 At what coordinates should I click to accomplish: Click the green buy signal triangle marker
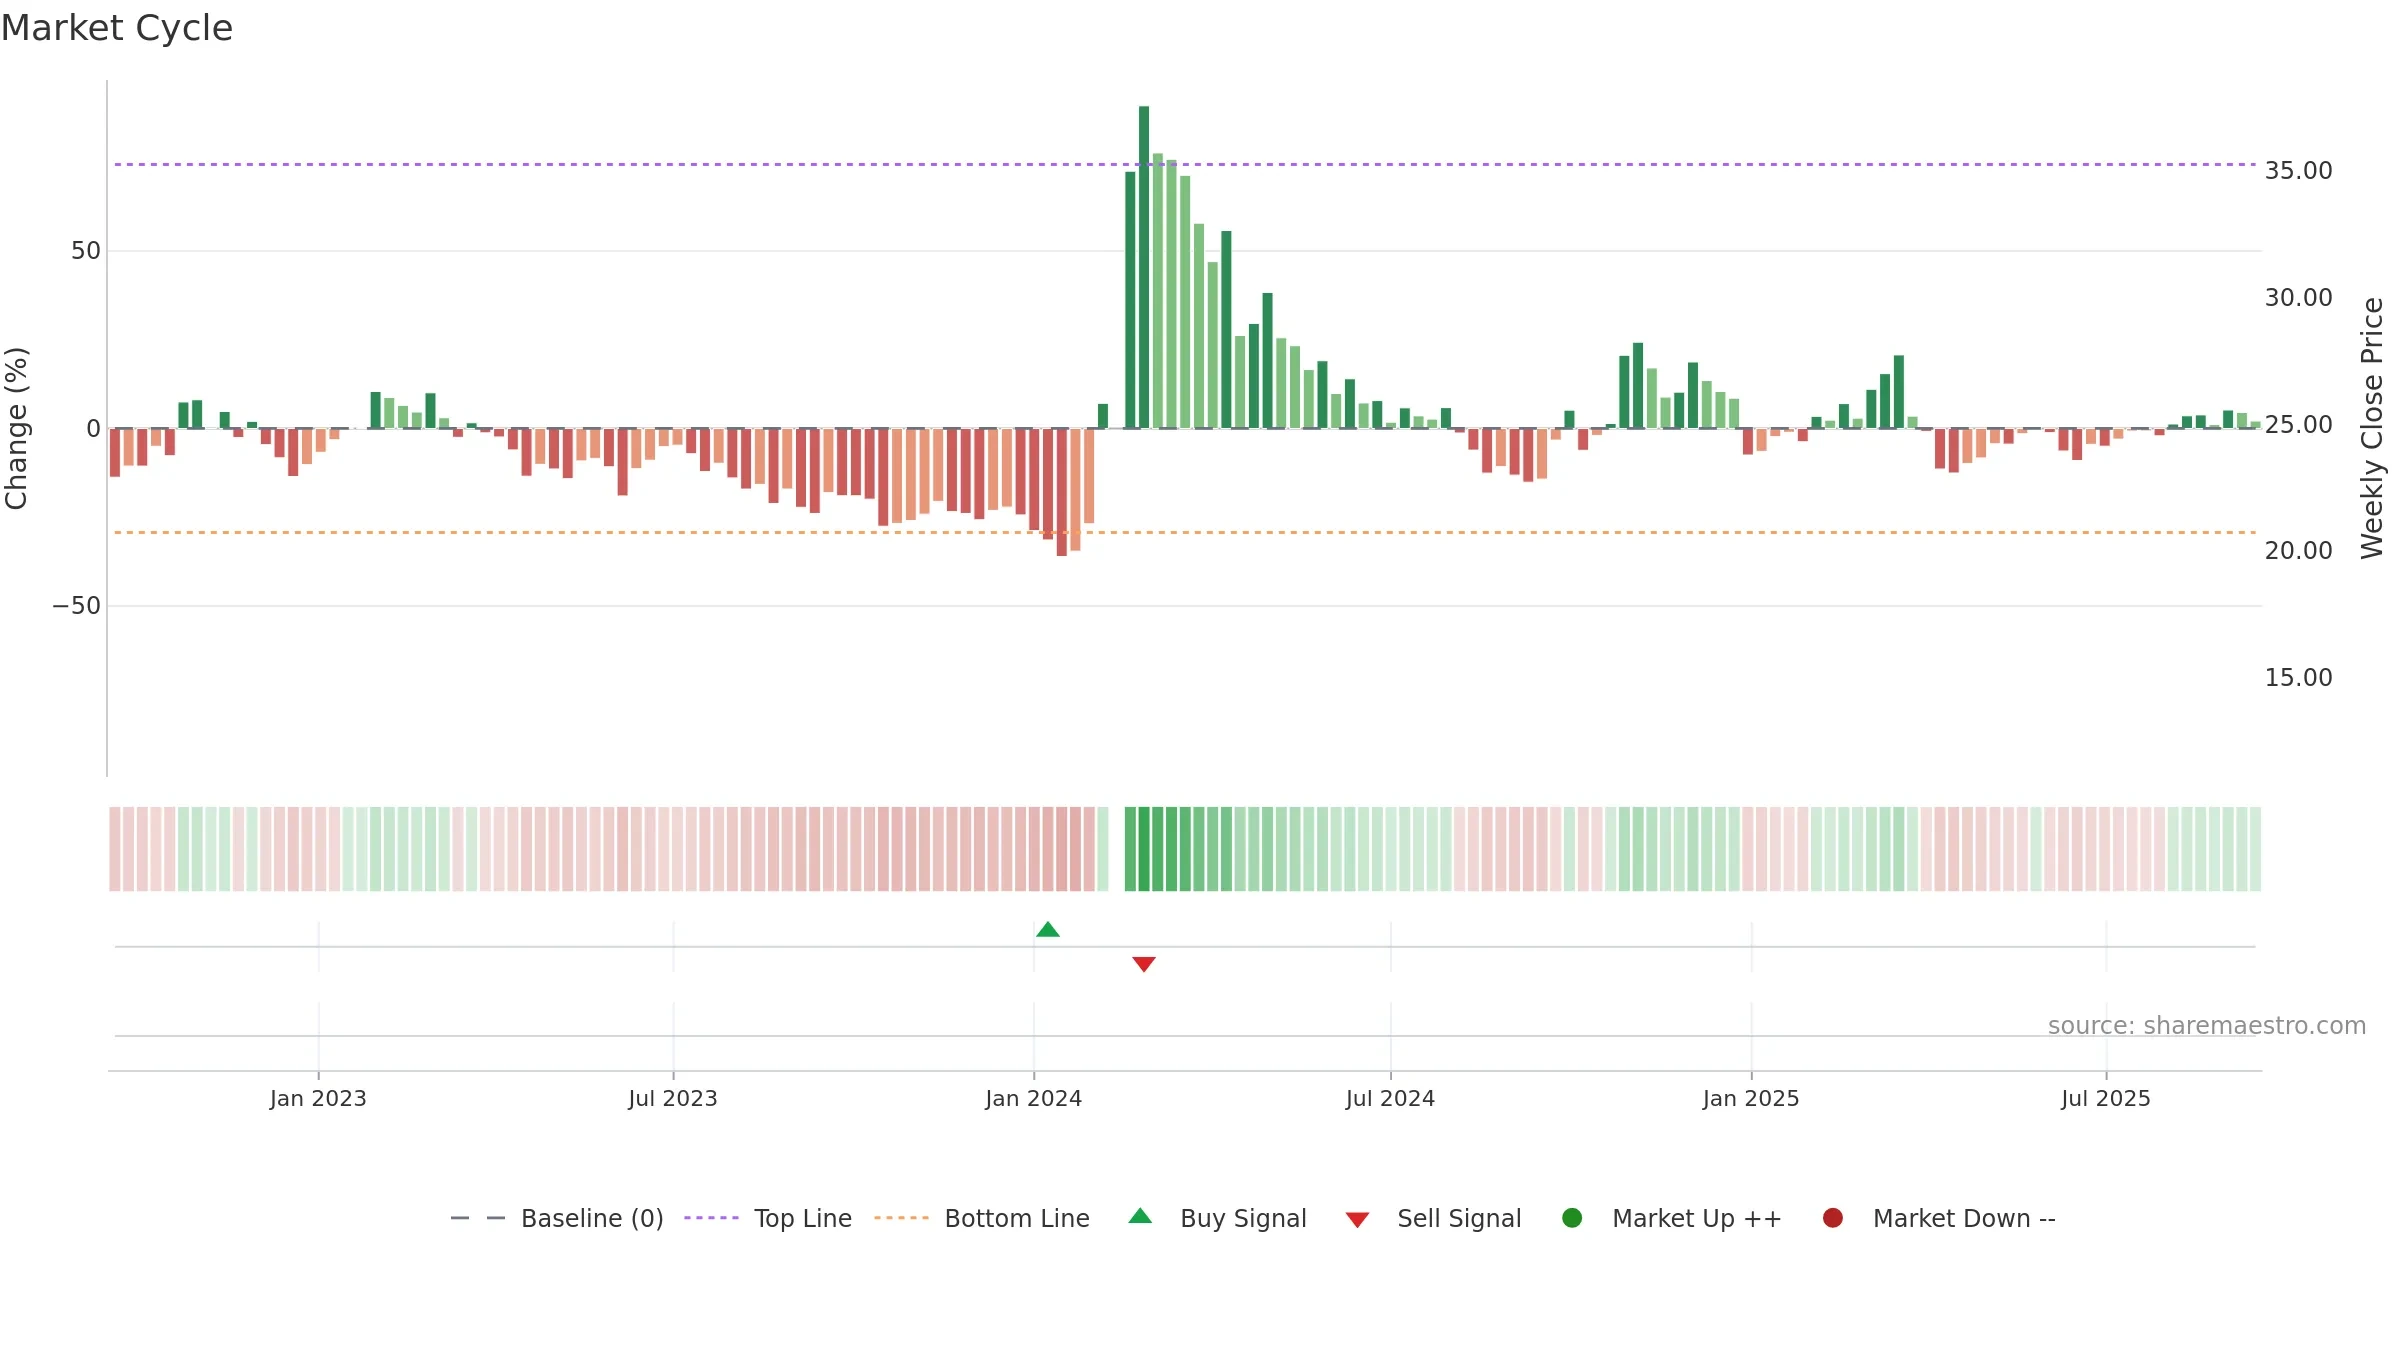click(1048, 930)
